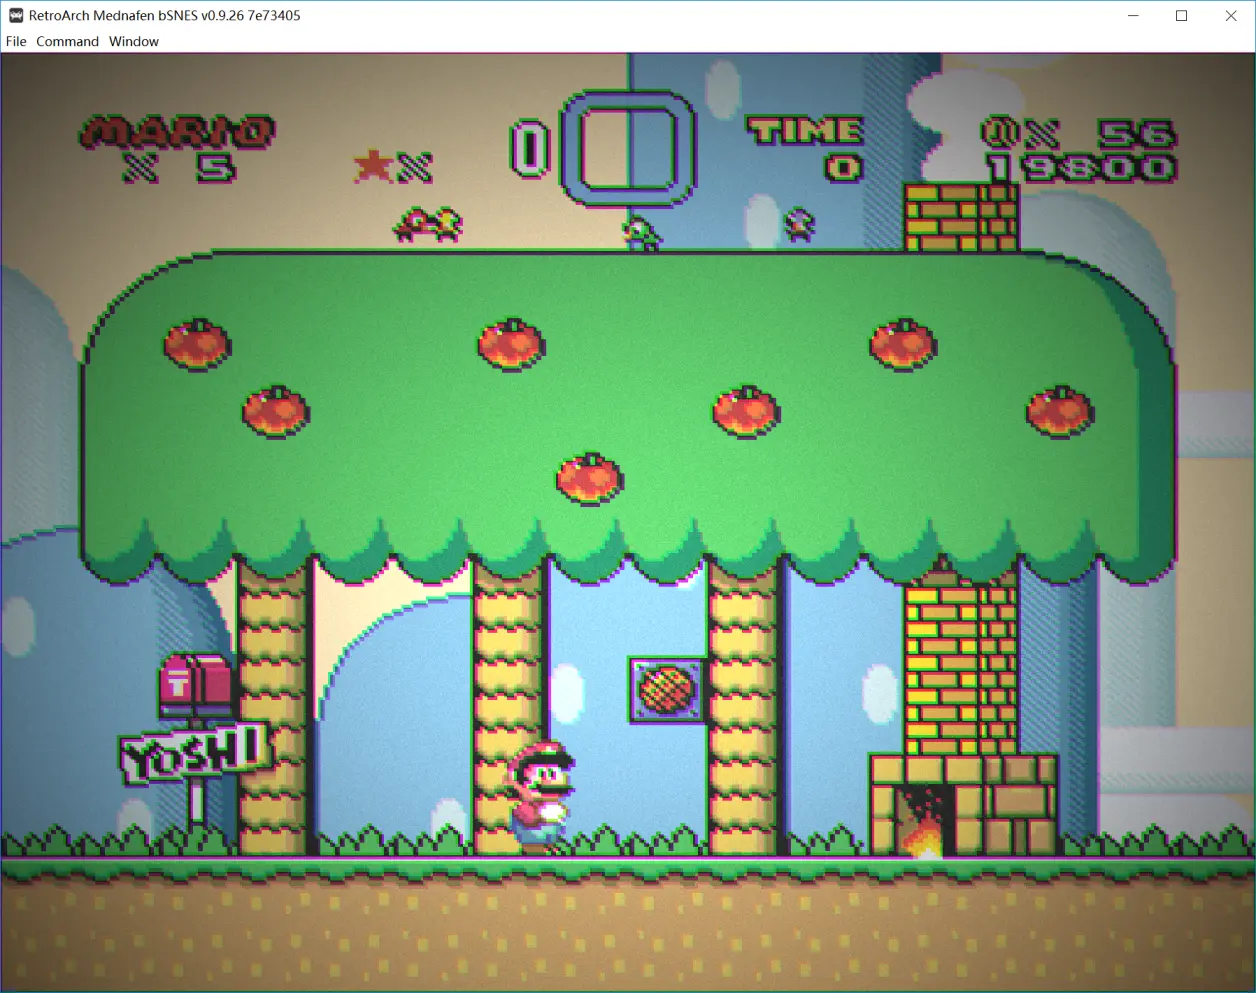This screenshot has width=1256, height=993.
Task: Open the File menu
Action: 16,41
